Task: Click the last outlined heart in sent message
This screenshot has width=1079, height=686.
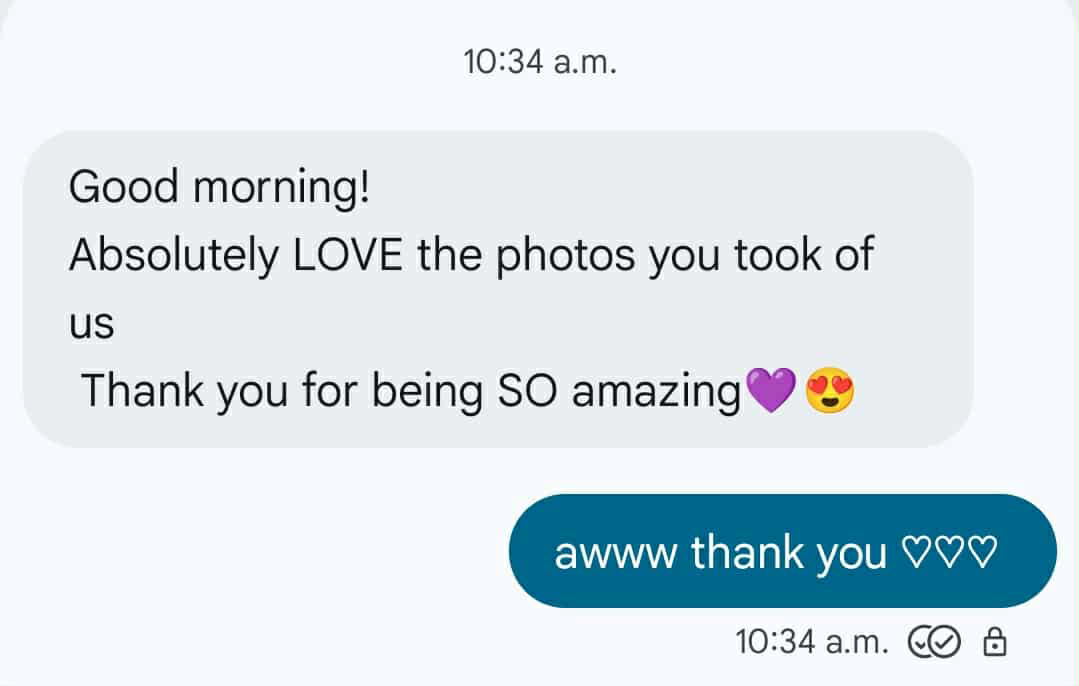Action: (985, 552)
